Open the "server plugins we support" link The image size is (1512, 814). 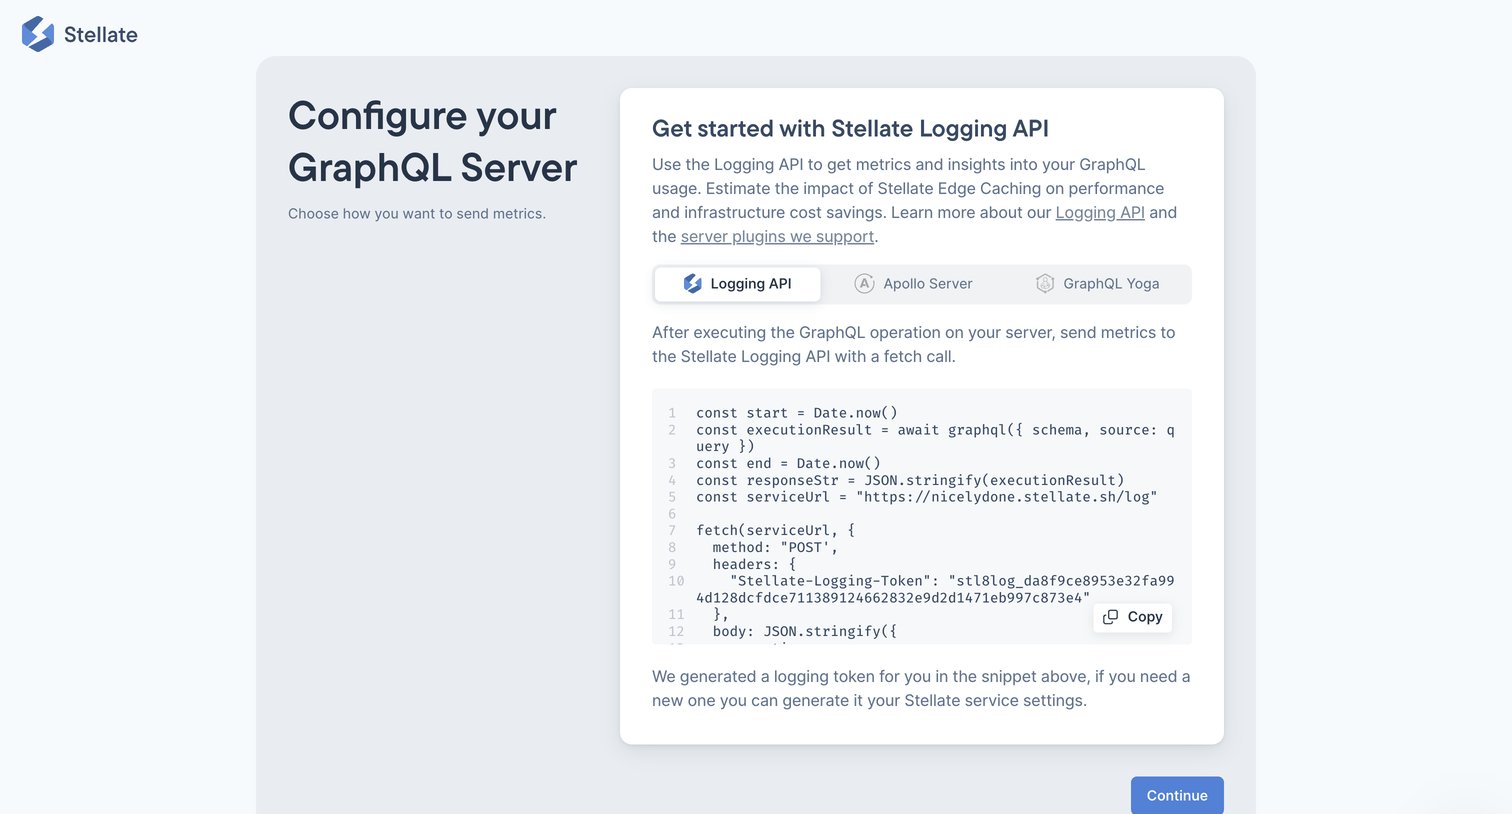(x=777, y=236)
